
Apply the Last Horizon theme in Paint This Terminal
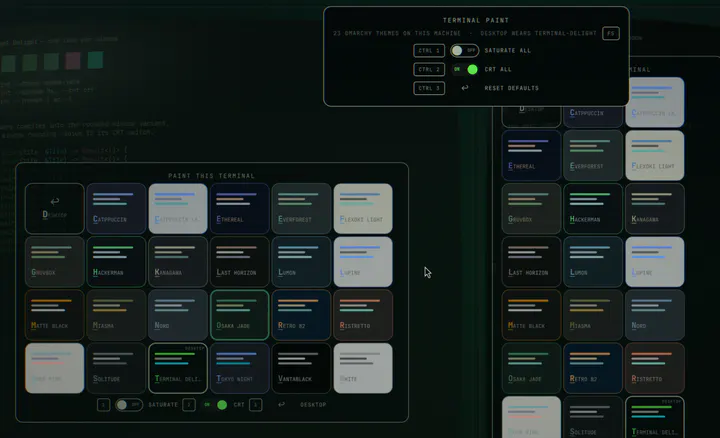click(x=240, y=262)
